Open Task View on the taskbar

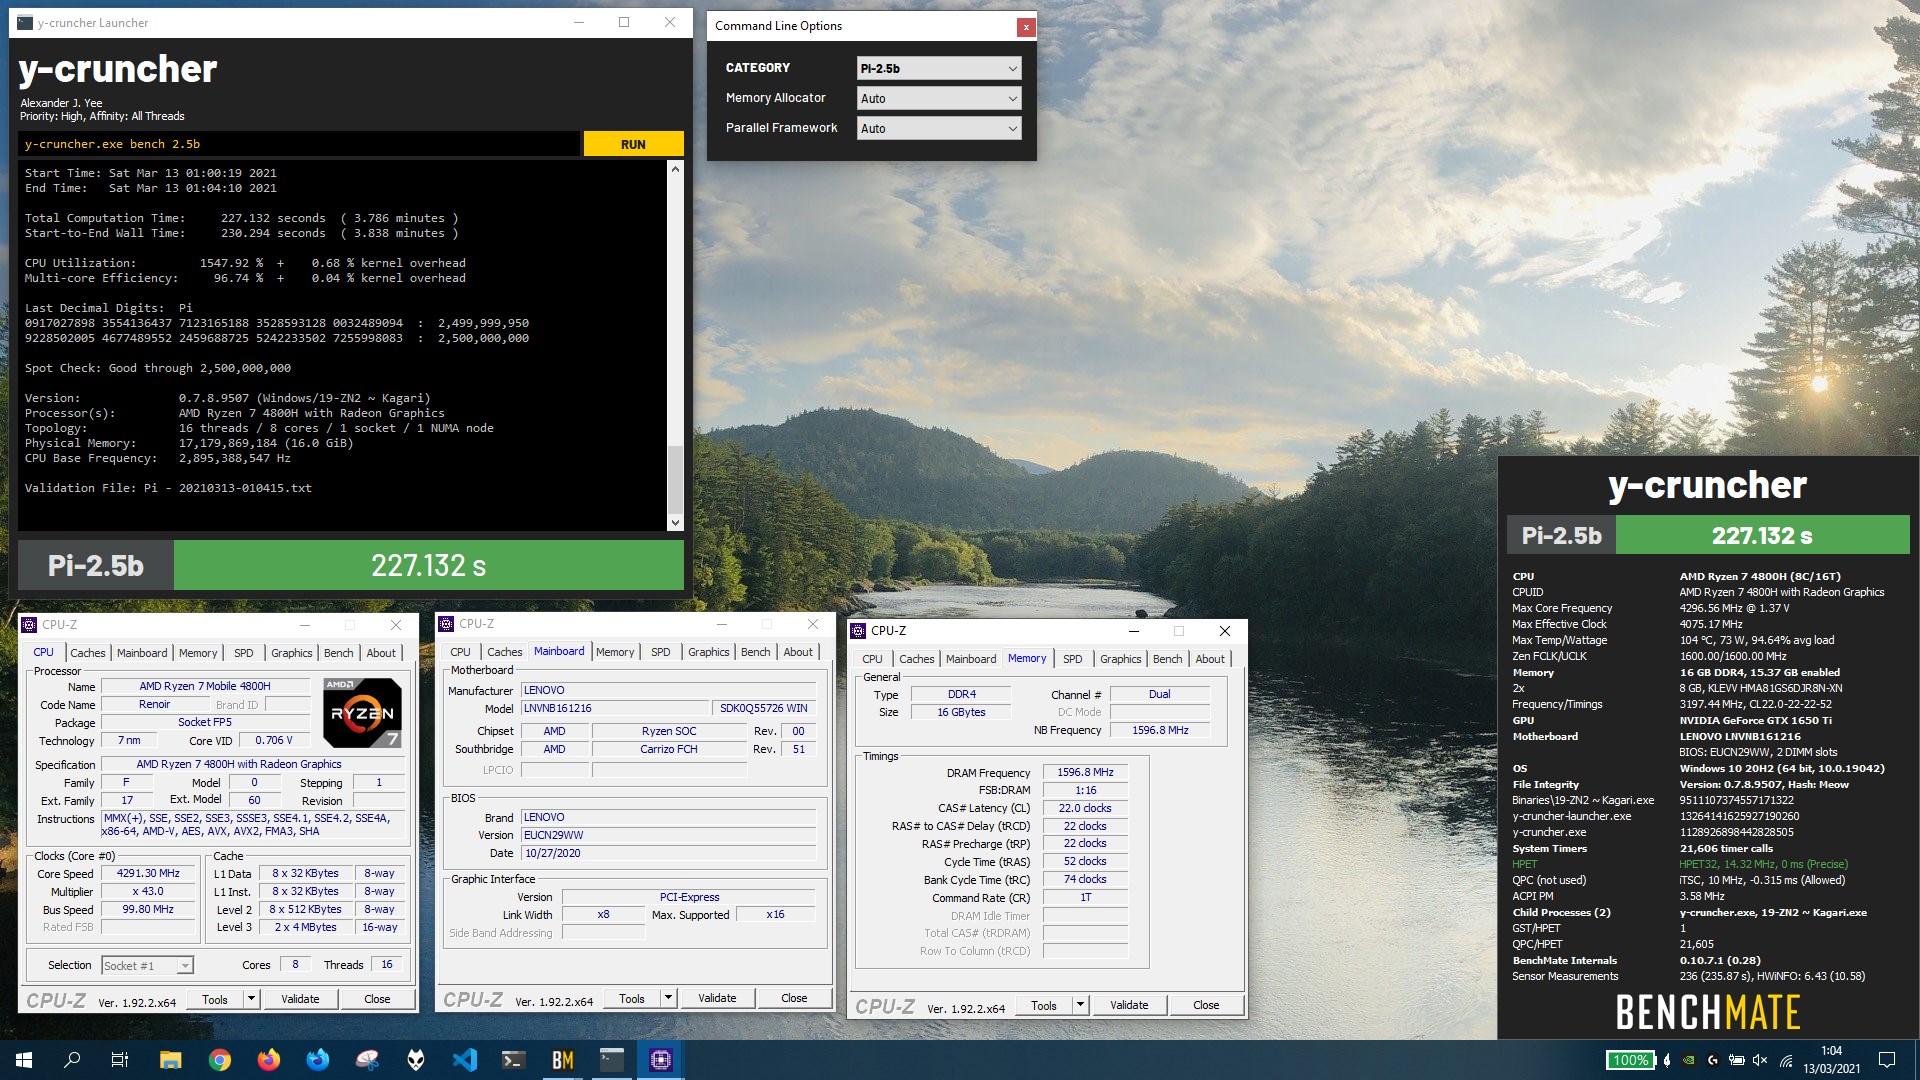point(120,1060)
